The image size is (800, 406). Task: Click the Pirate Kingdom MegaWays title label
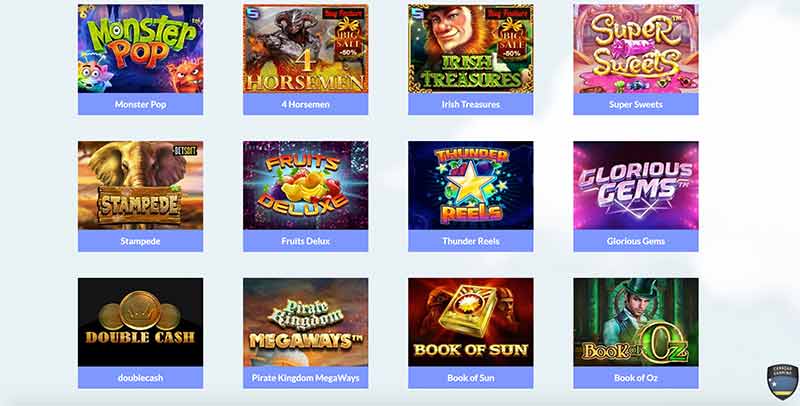click(306, 377)
